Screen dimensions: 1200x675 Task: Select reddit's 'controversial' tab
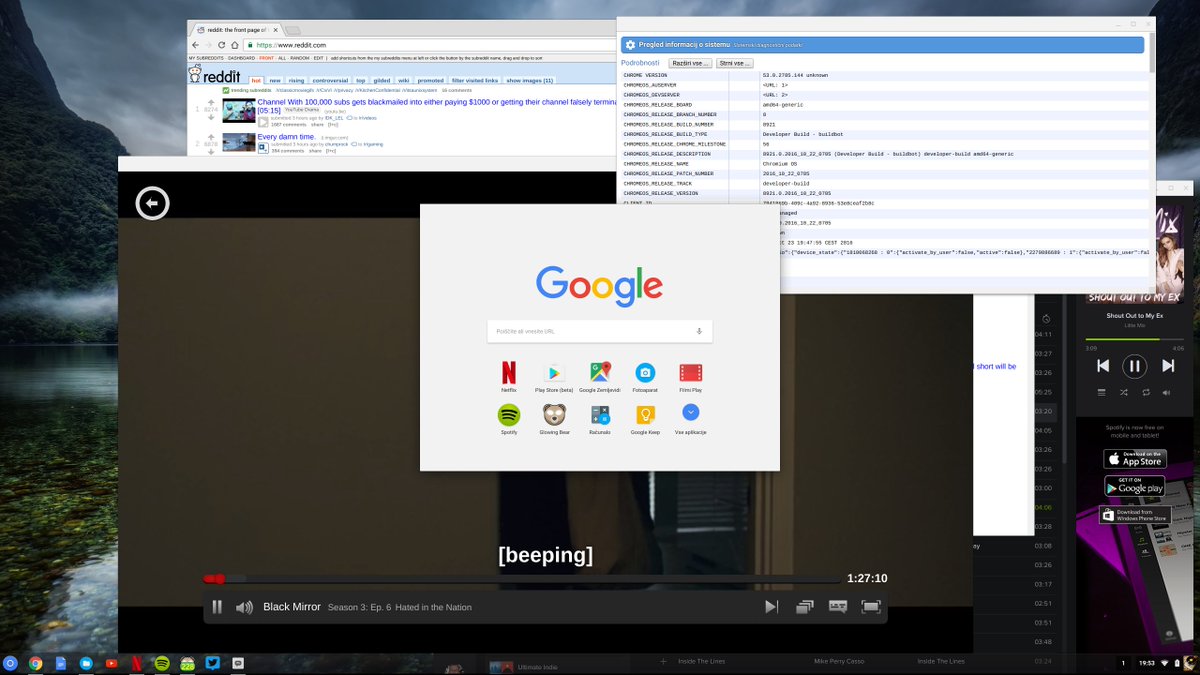pos(330,80)
